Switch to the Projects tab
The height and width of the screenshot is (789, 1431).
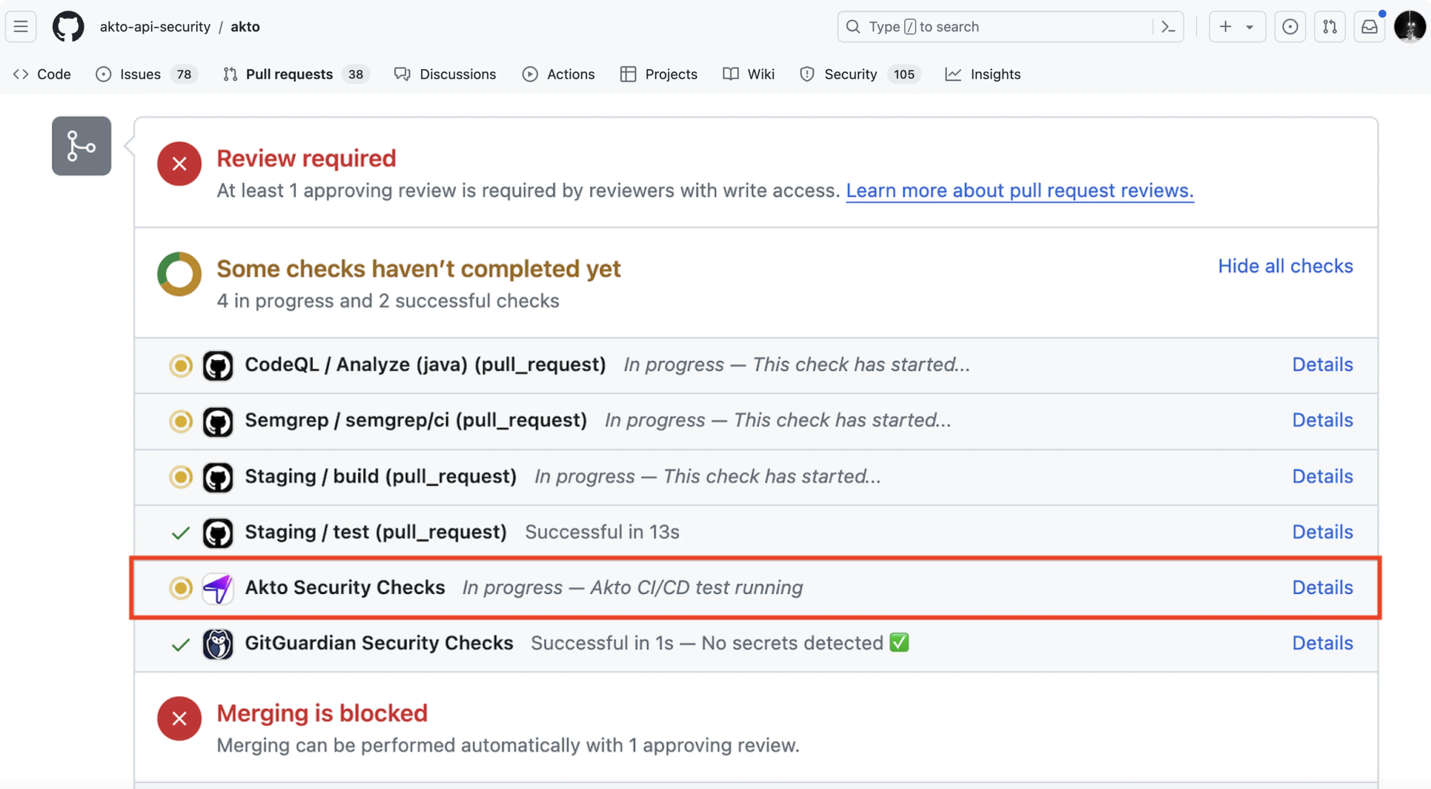click(659, 74)
